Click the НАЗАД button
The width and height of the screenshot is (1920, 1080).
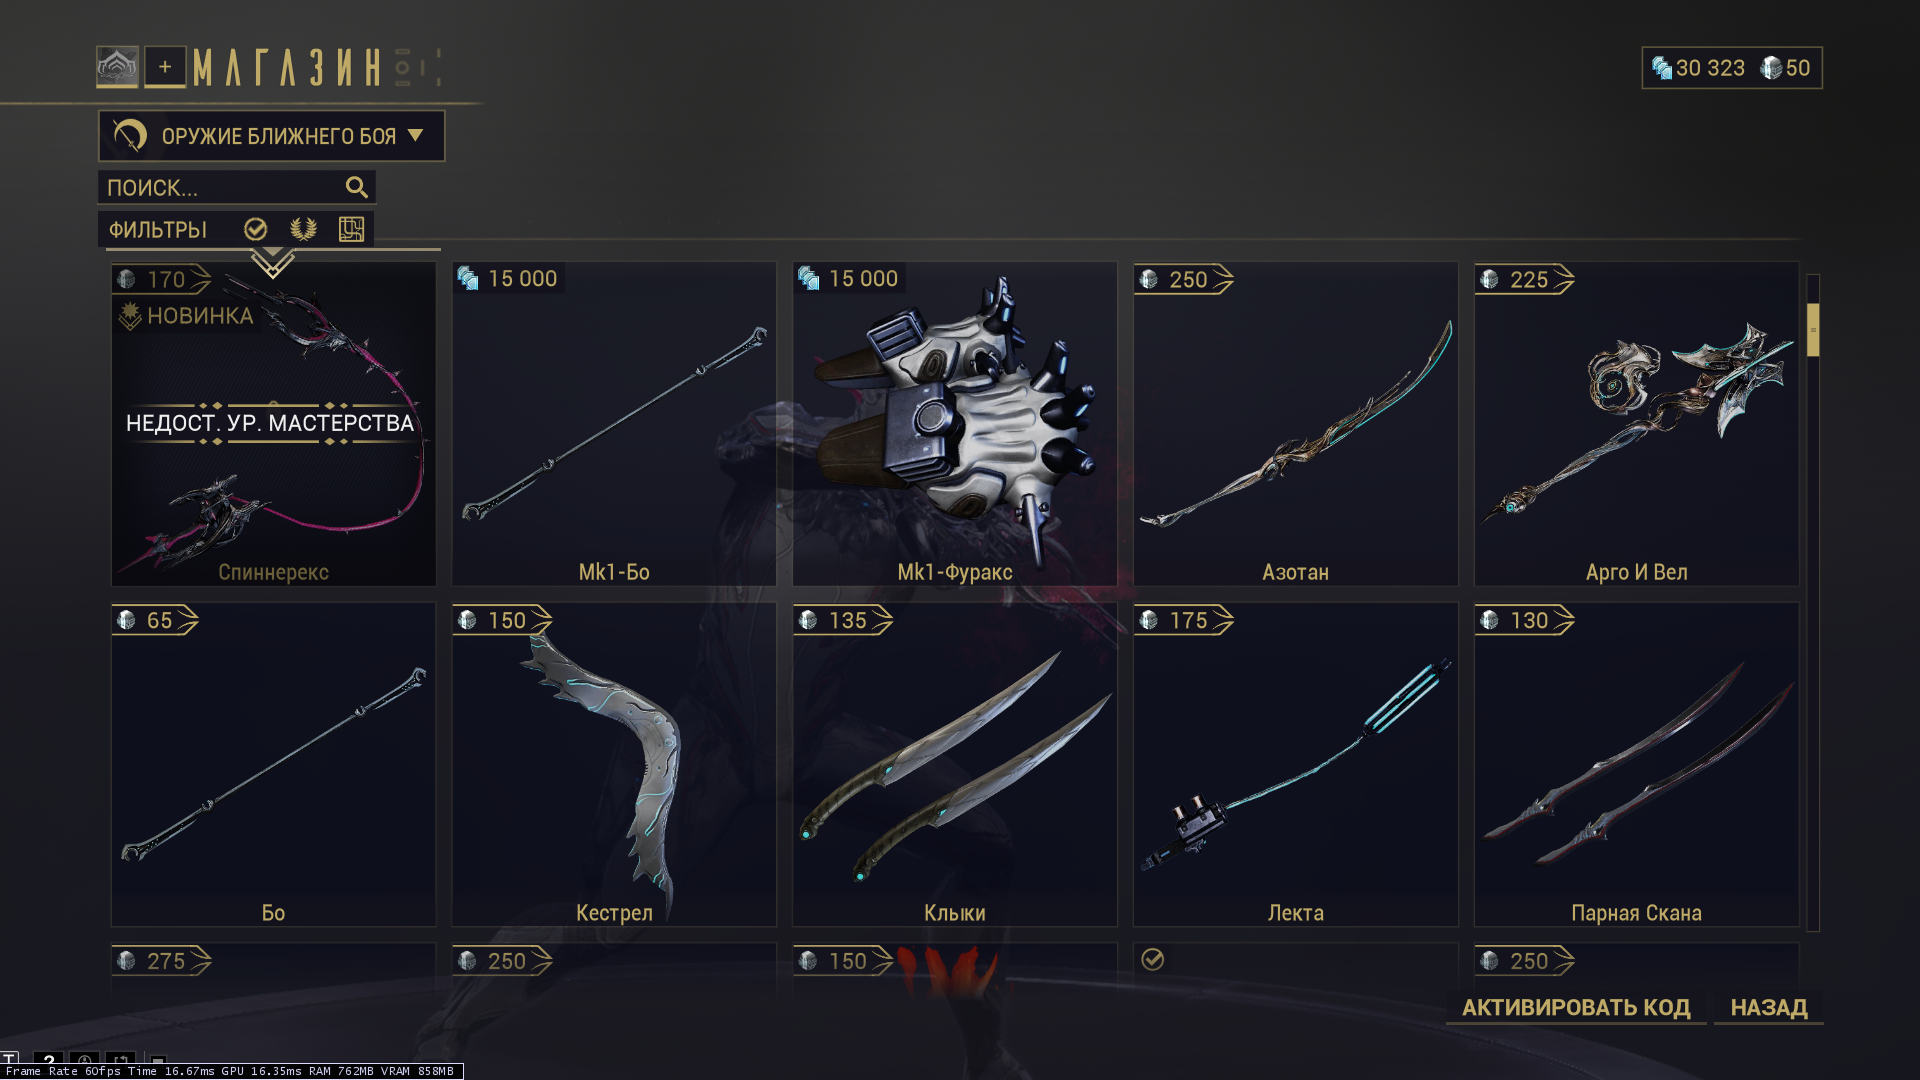point(1769,1008)
